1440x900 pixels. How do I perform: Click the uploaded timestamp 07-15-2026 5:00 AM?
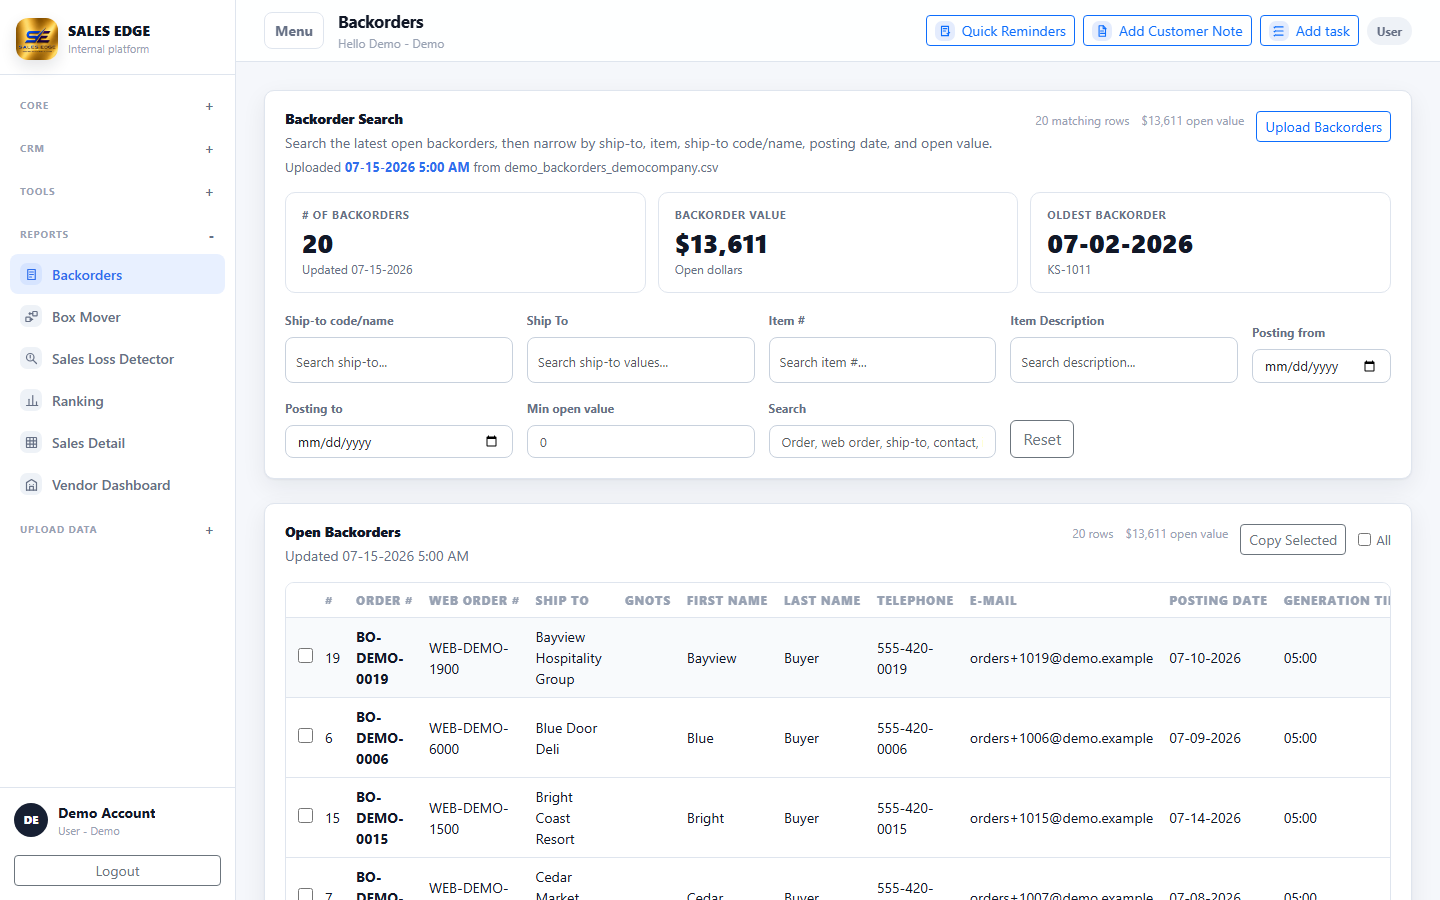407,167
